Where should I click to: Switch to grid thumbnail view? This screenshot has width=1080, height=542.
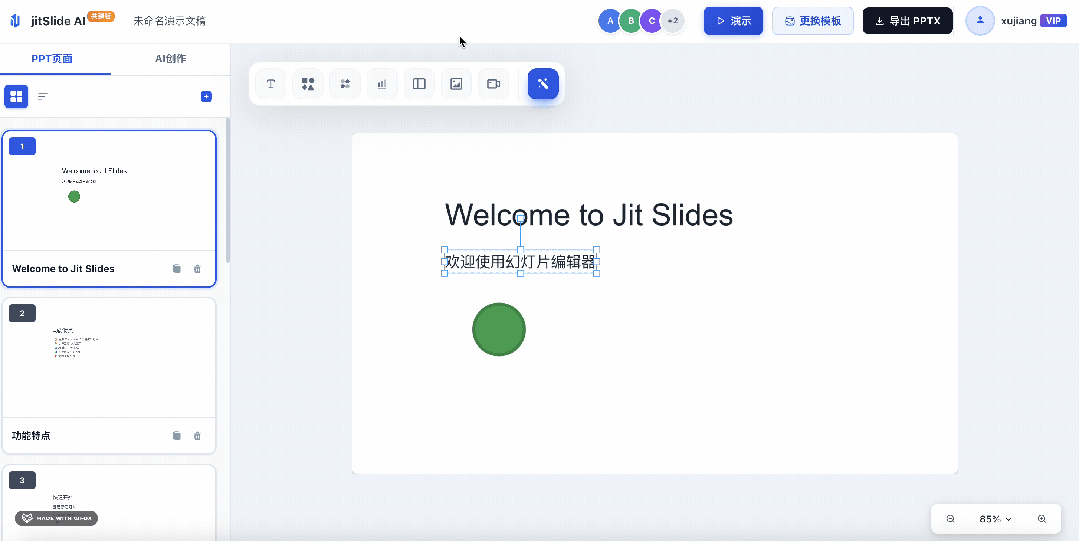click(16, 96)
